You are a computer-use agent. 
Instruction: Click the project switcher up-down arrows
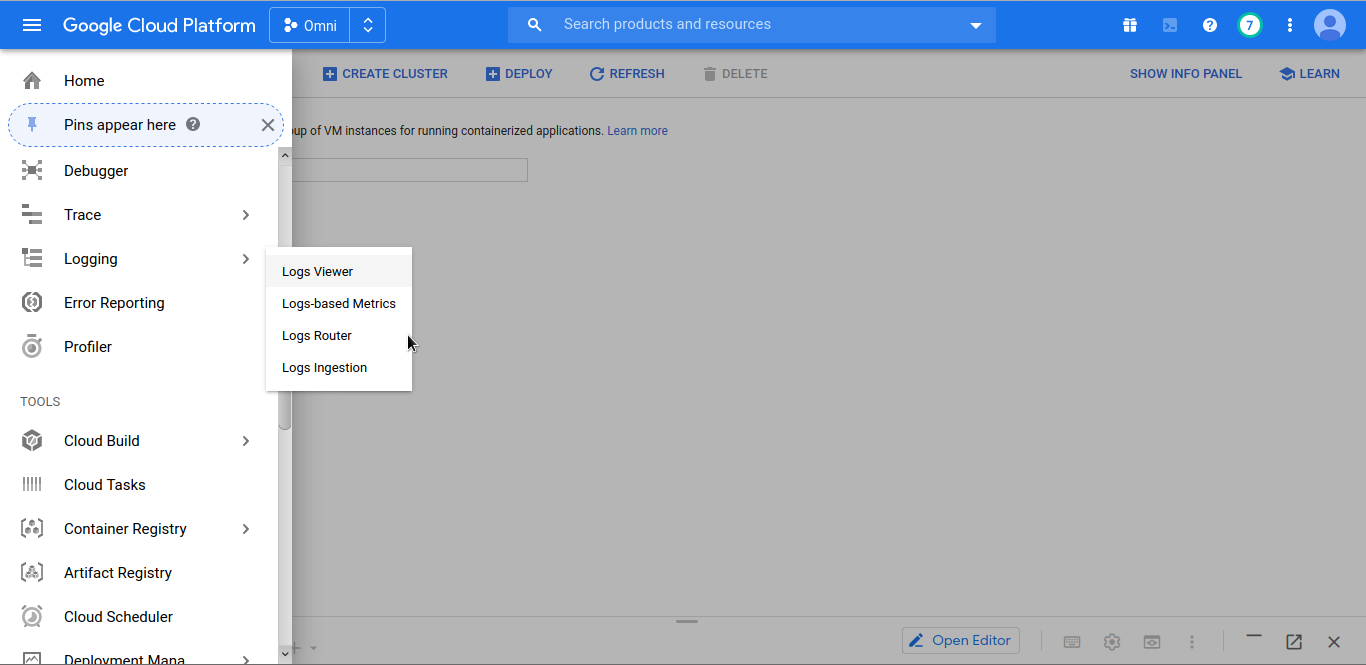368,25
